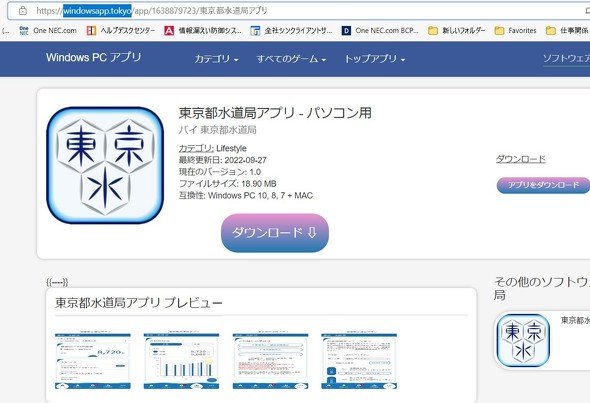Open the One NEC.com BCP bookmark
This screenshot has height=403, width=590.
point(380,30)
